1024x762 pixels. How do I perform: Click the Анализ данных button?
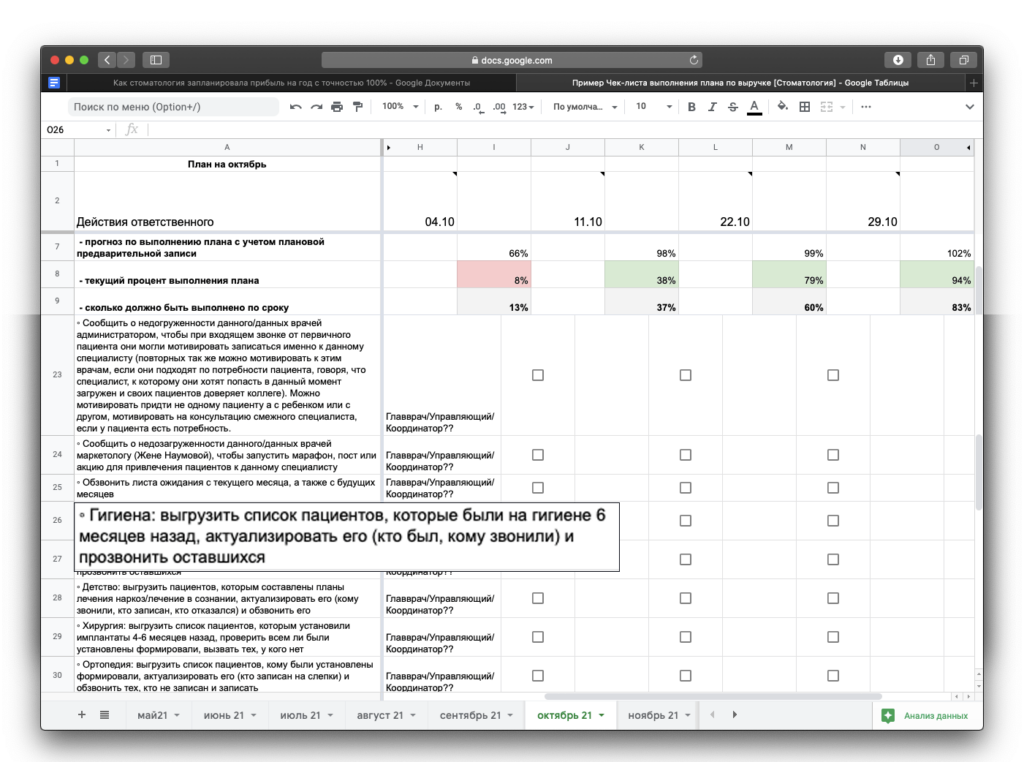[925, 716]
